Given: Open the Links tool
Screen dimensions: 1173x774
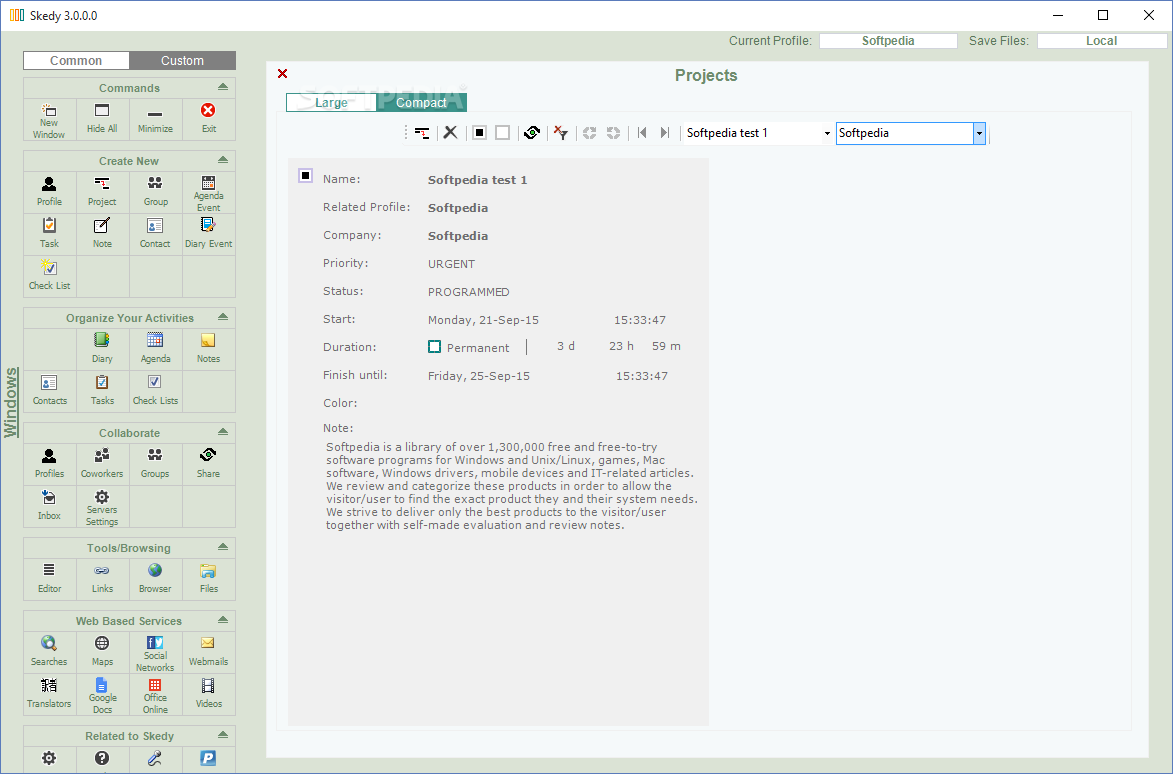Looking at the screenshot, I should pos(102,580).
